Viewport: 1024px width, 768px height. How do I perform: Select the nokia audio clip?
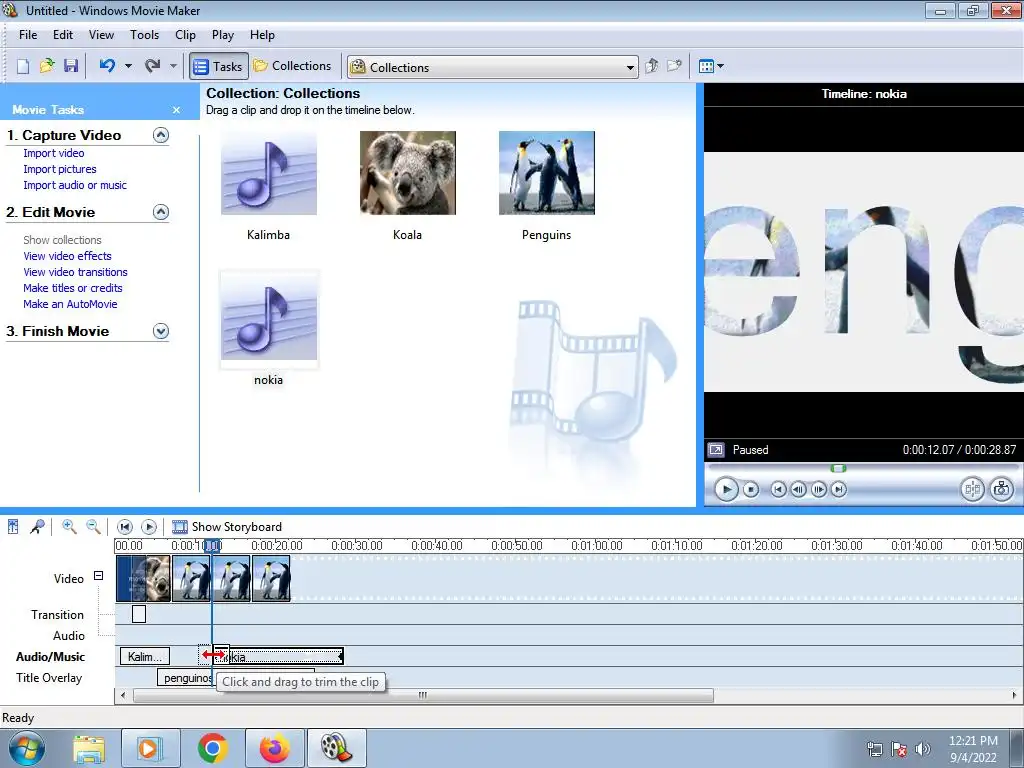(x=268, y=318)
